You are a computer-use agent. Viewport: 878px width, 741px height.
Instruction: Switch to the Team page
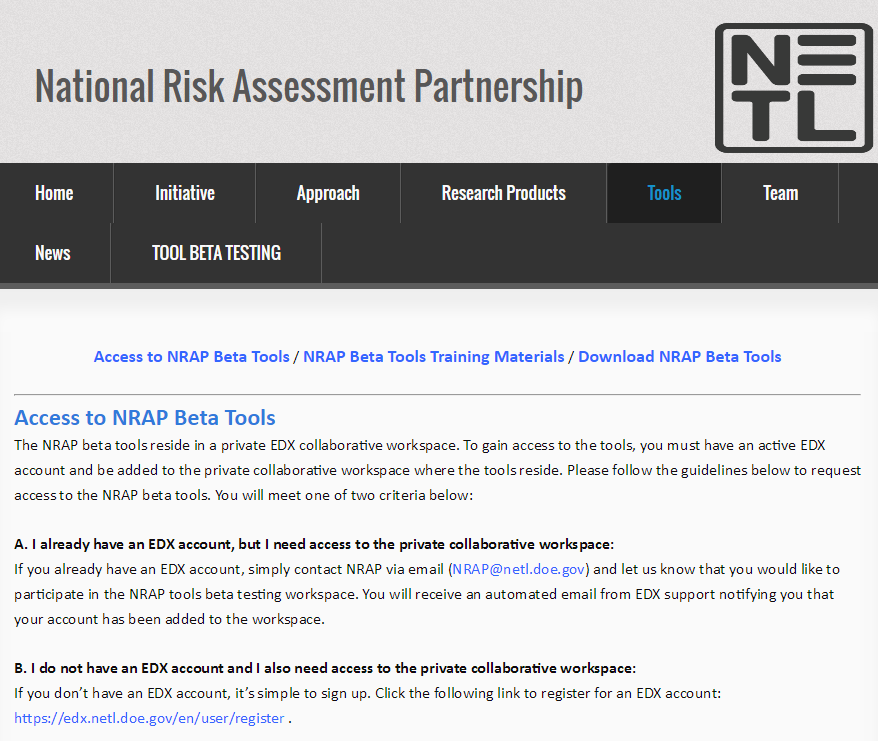(x=780, y=193)
